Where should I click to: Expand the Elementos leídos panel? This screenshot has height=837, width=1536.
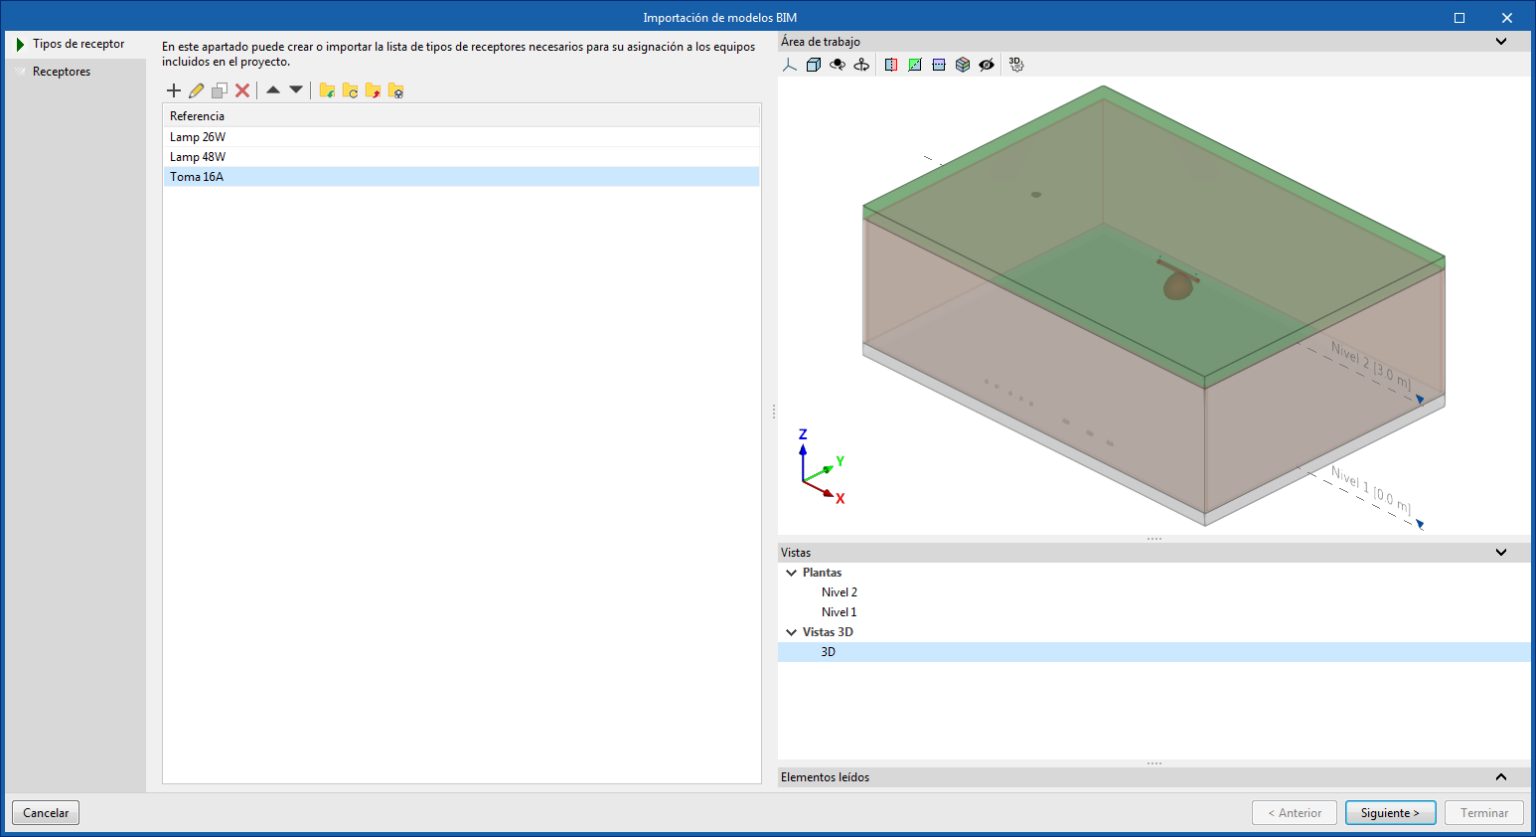coord(1500,777)
